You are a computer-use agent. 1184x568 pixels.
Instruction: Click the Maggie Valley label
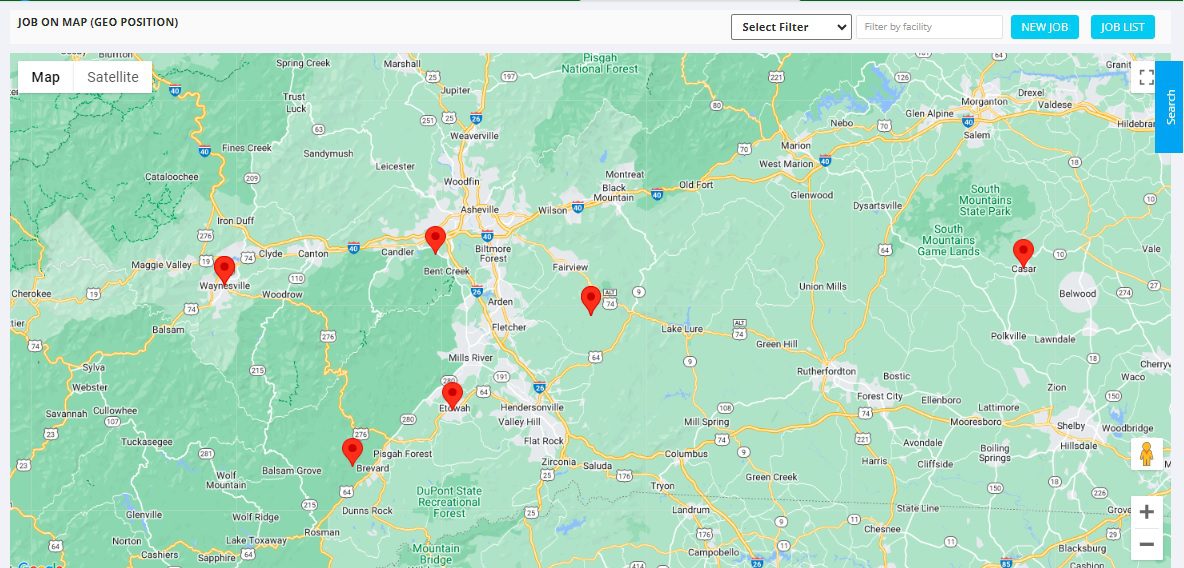tap(162, 265)
